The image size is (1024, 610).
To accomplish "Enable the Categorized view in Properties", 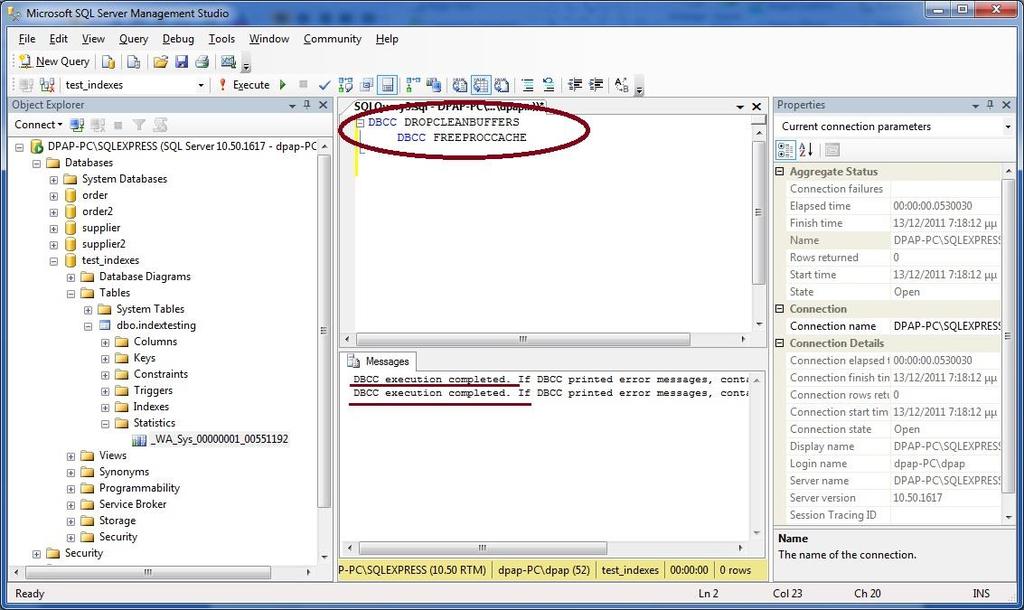I will point(785,150).
